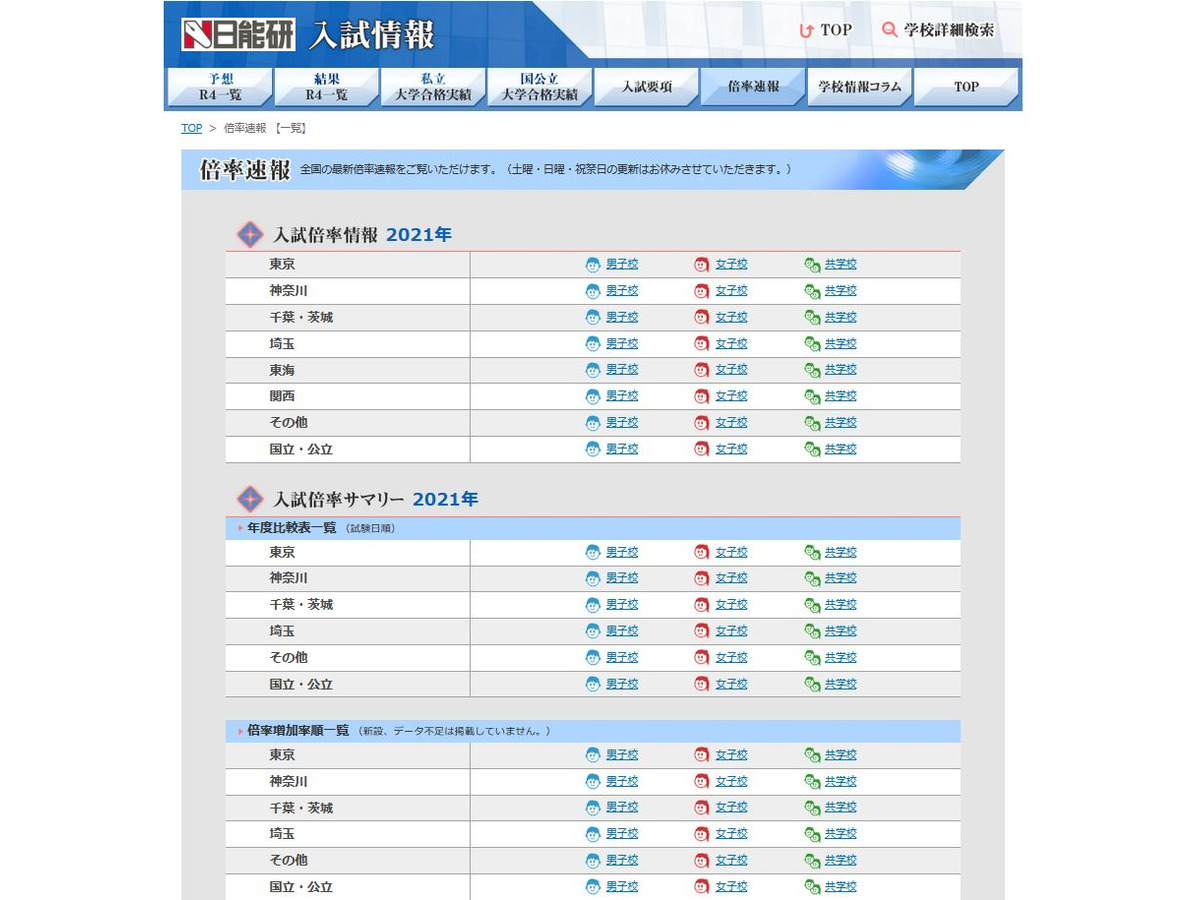This screenshot has height=900, width=1200.
Task: Open the 入試要項 tab
Action: [x=646, y=87]
